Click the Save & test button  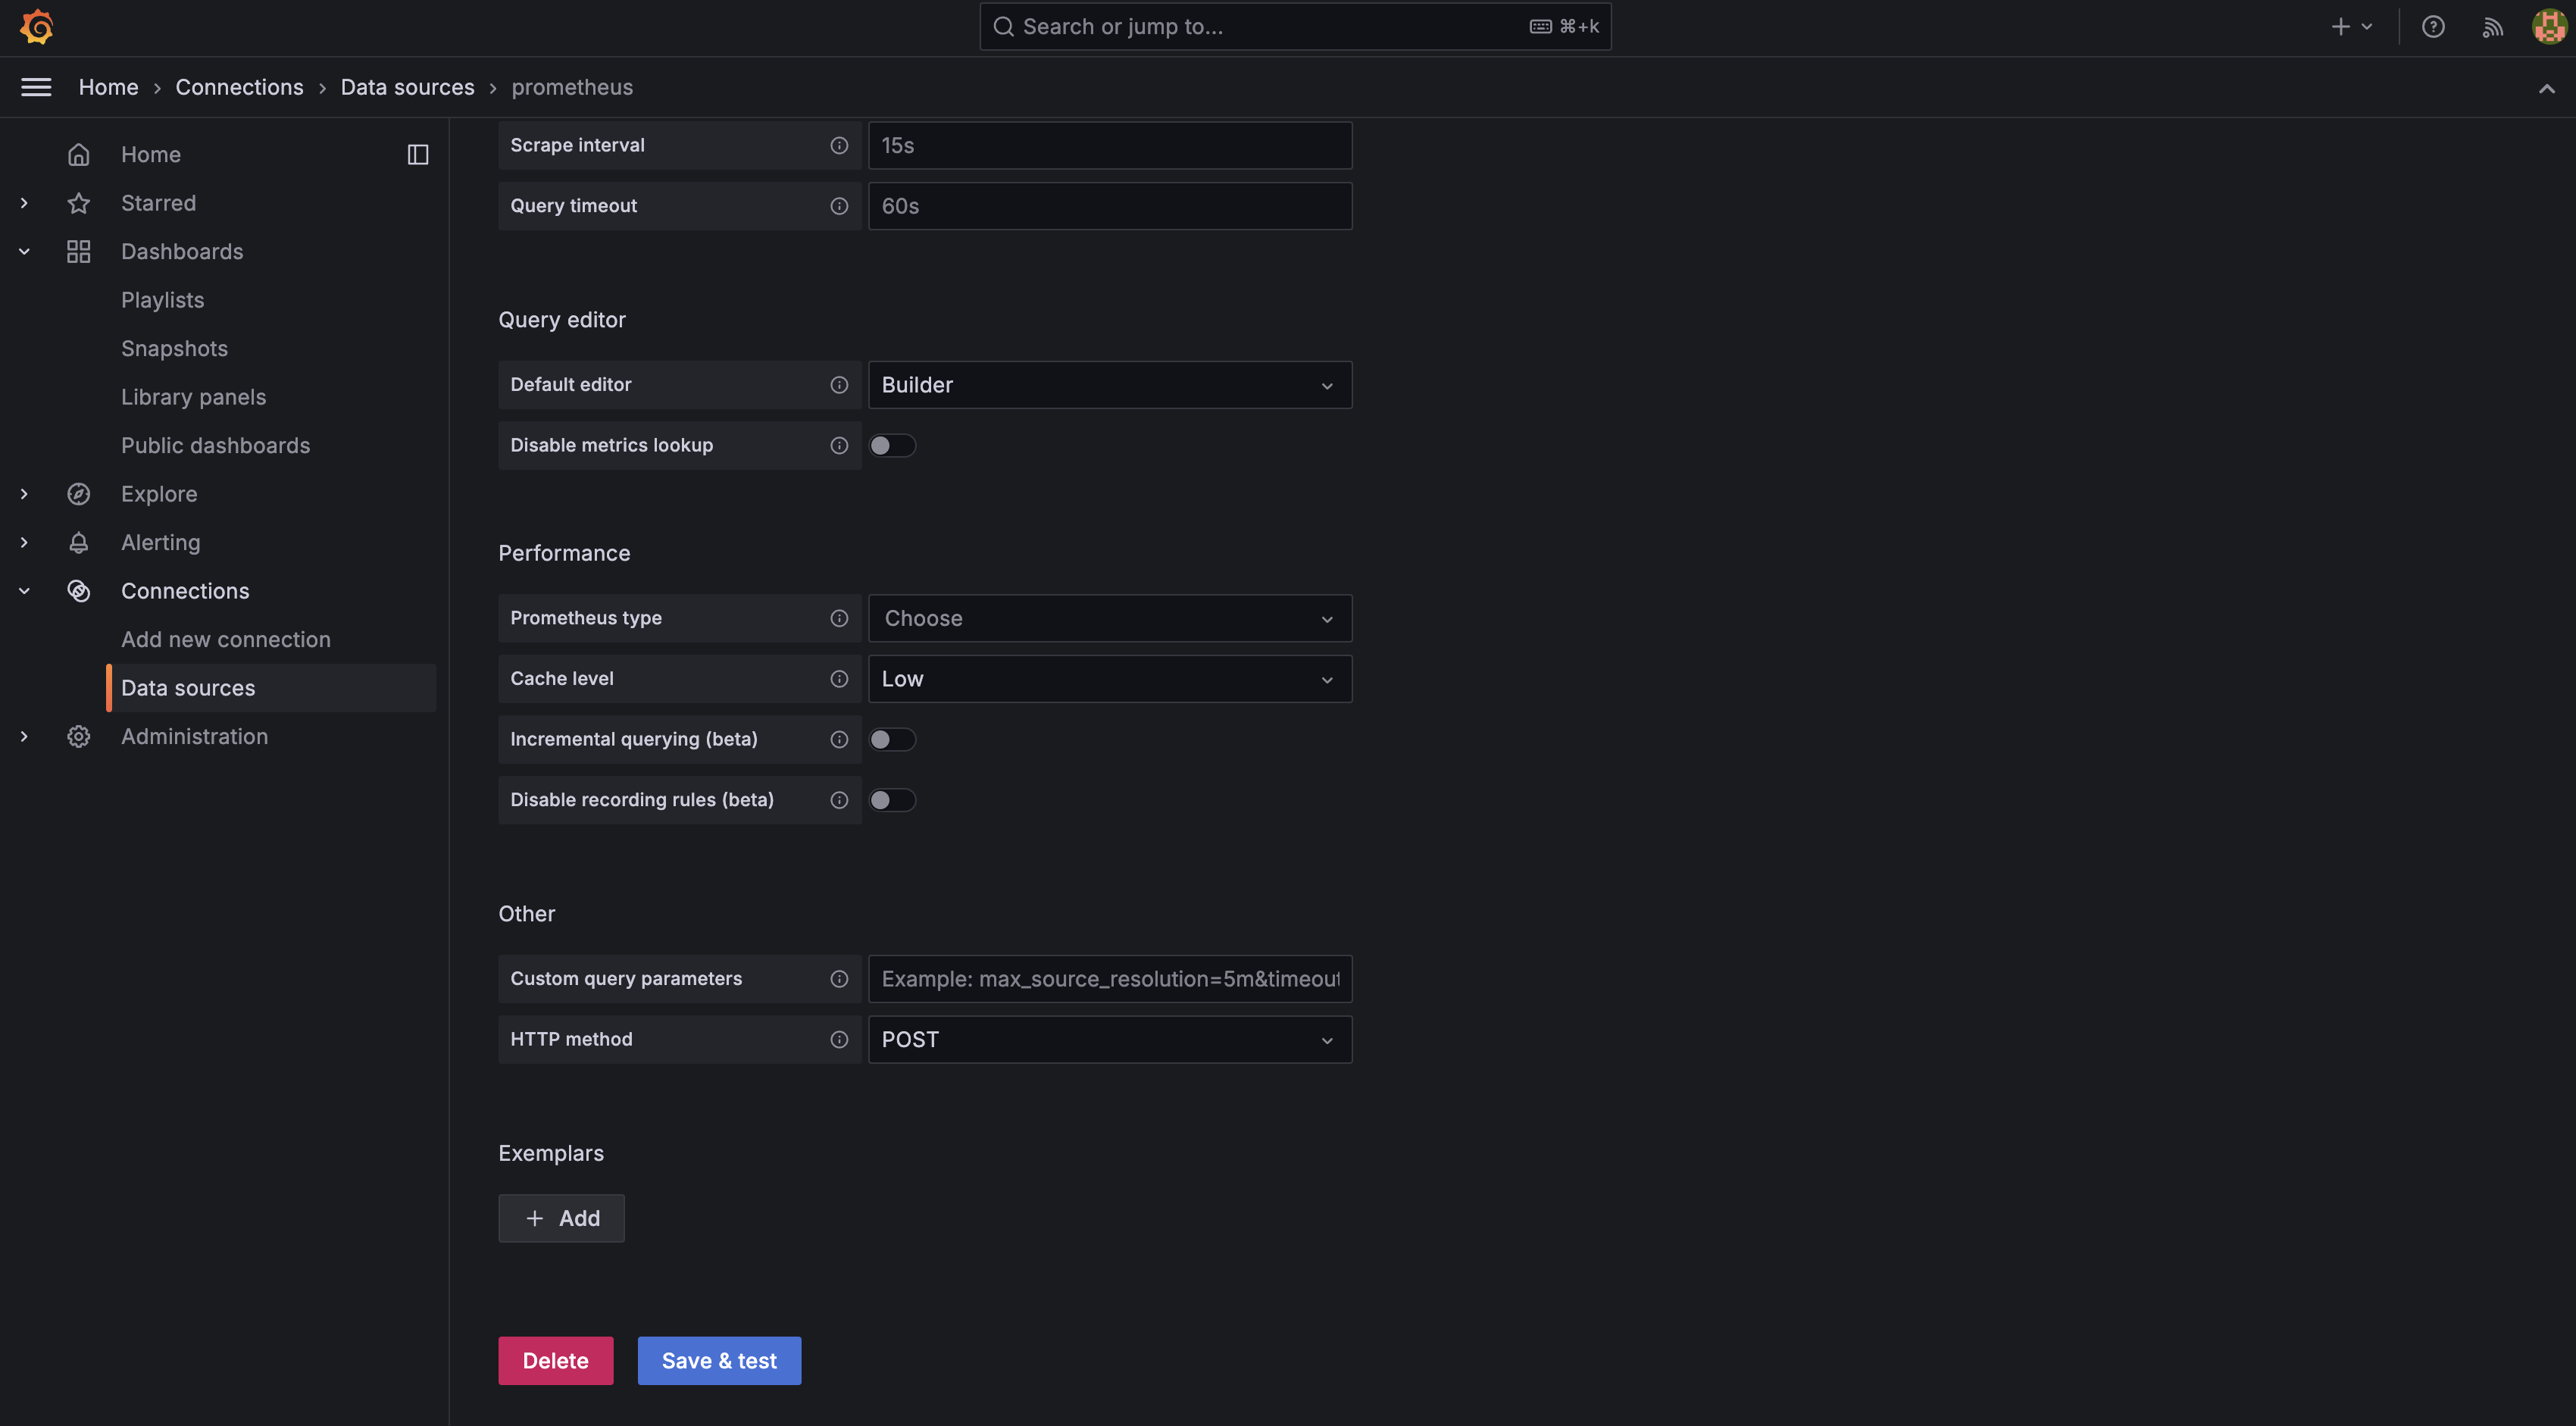pos(718,1360)
